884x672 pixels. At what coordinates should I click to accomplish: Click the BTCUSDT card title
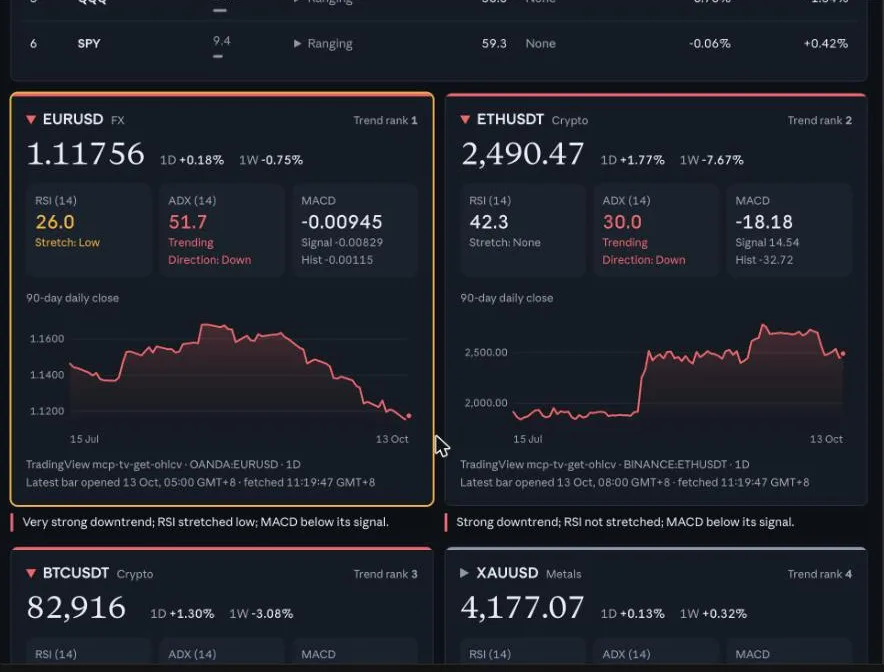[x=76, y=573]
